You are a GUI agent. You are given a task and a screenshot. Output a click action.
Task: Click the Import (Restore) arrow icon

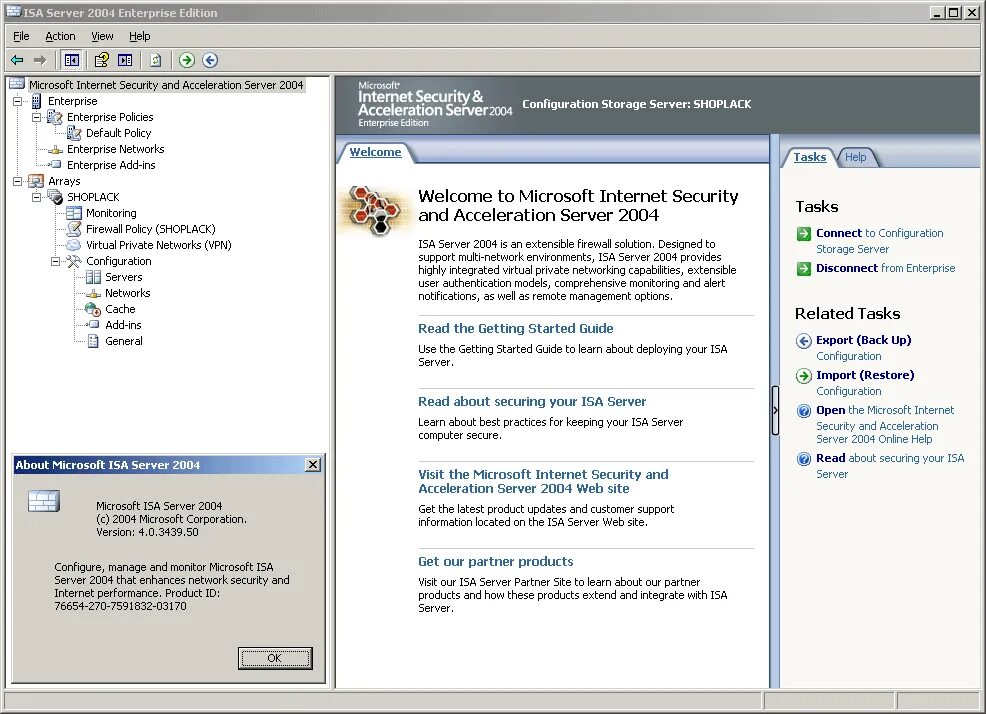point(804,376)
